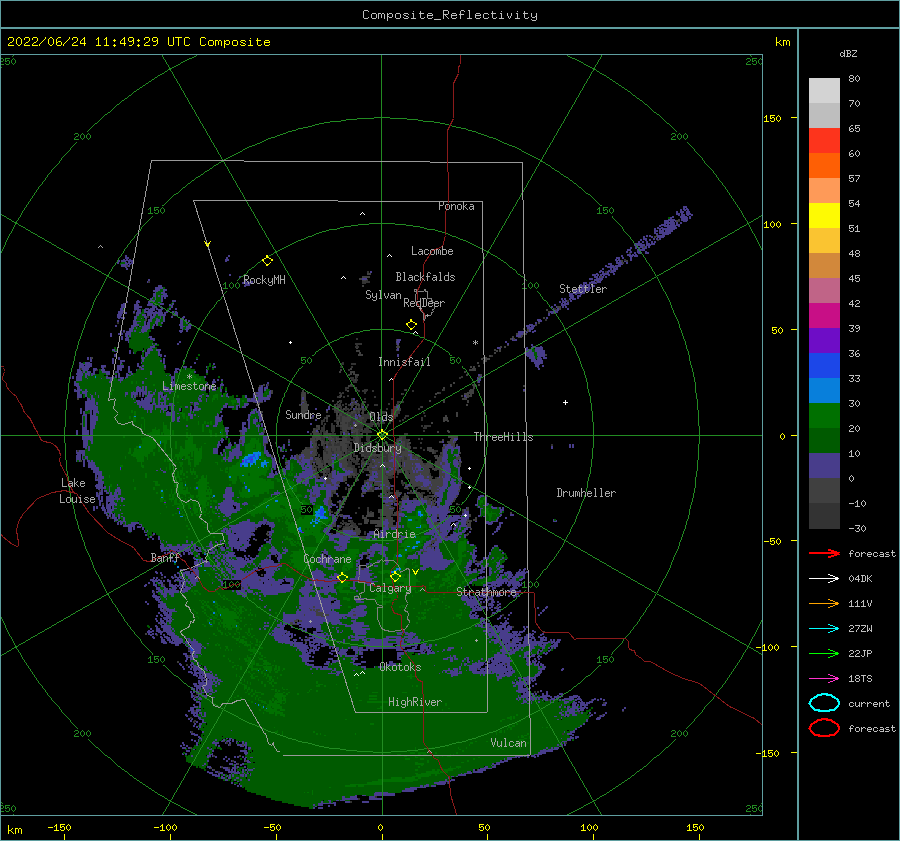The image size is (900, 841).
Task: Click the Ponoka city label
Action: (x=456, y=206)
